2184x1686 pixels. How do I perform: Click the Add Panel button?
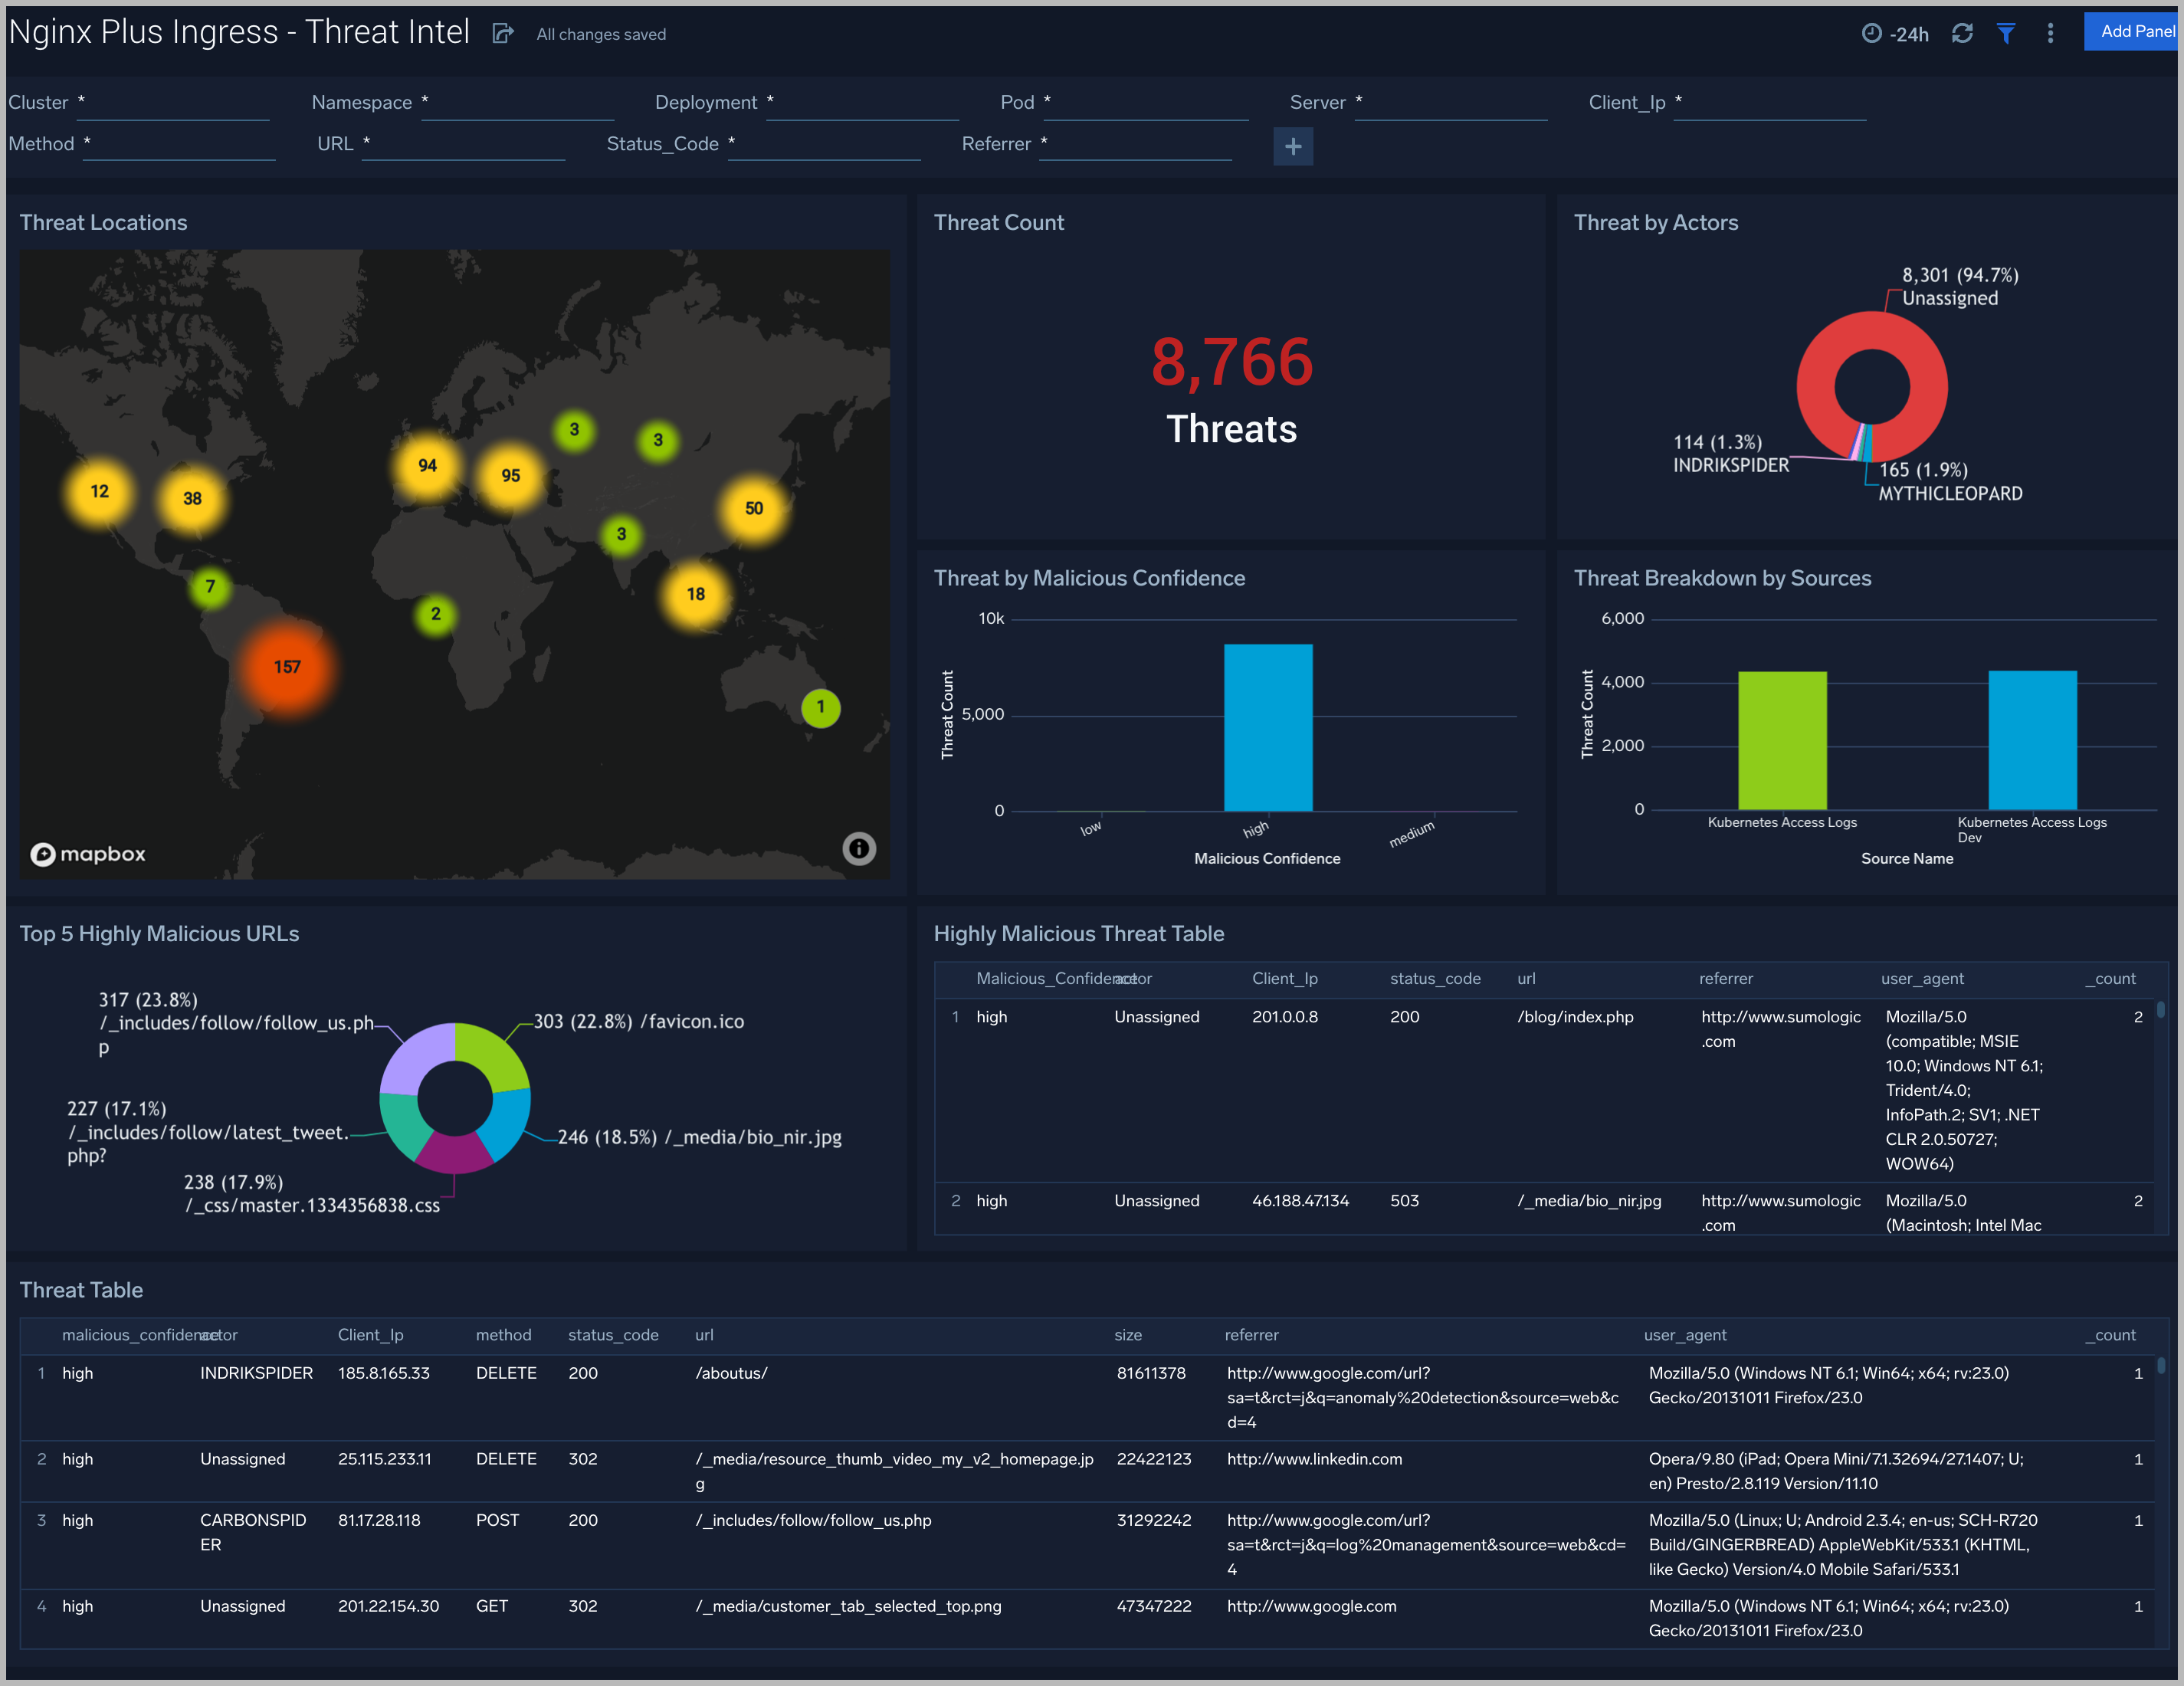[2133, 31]
